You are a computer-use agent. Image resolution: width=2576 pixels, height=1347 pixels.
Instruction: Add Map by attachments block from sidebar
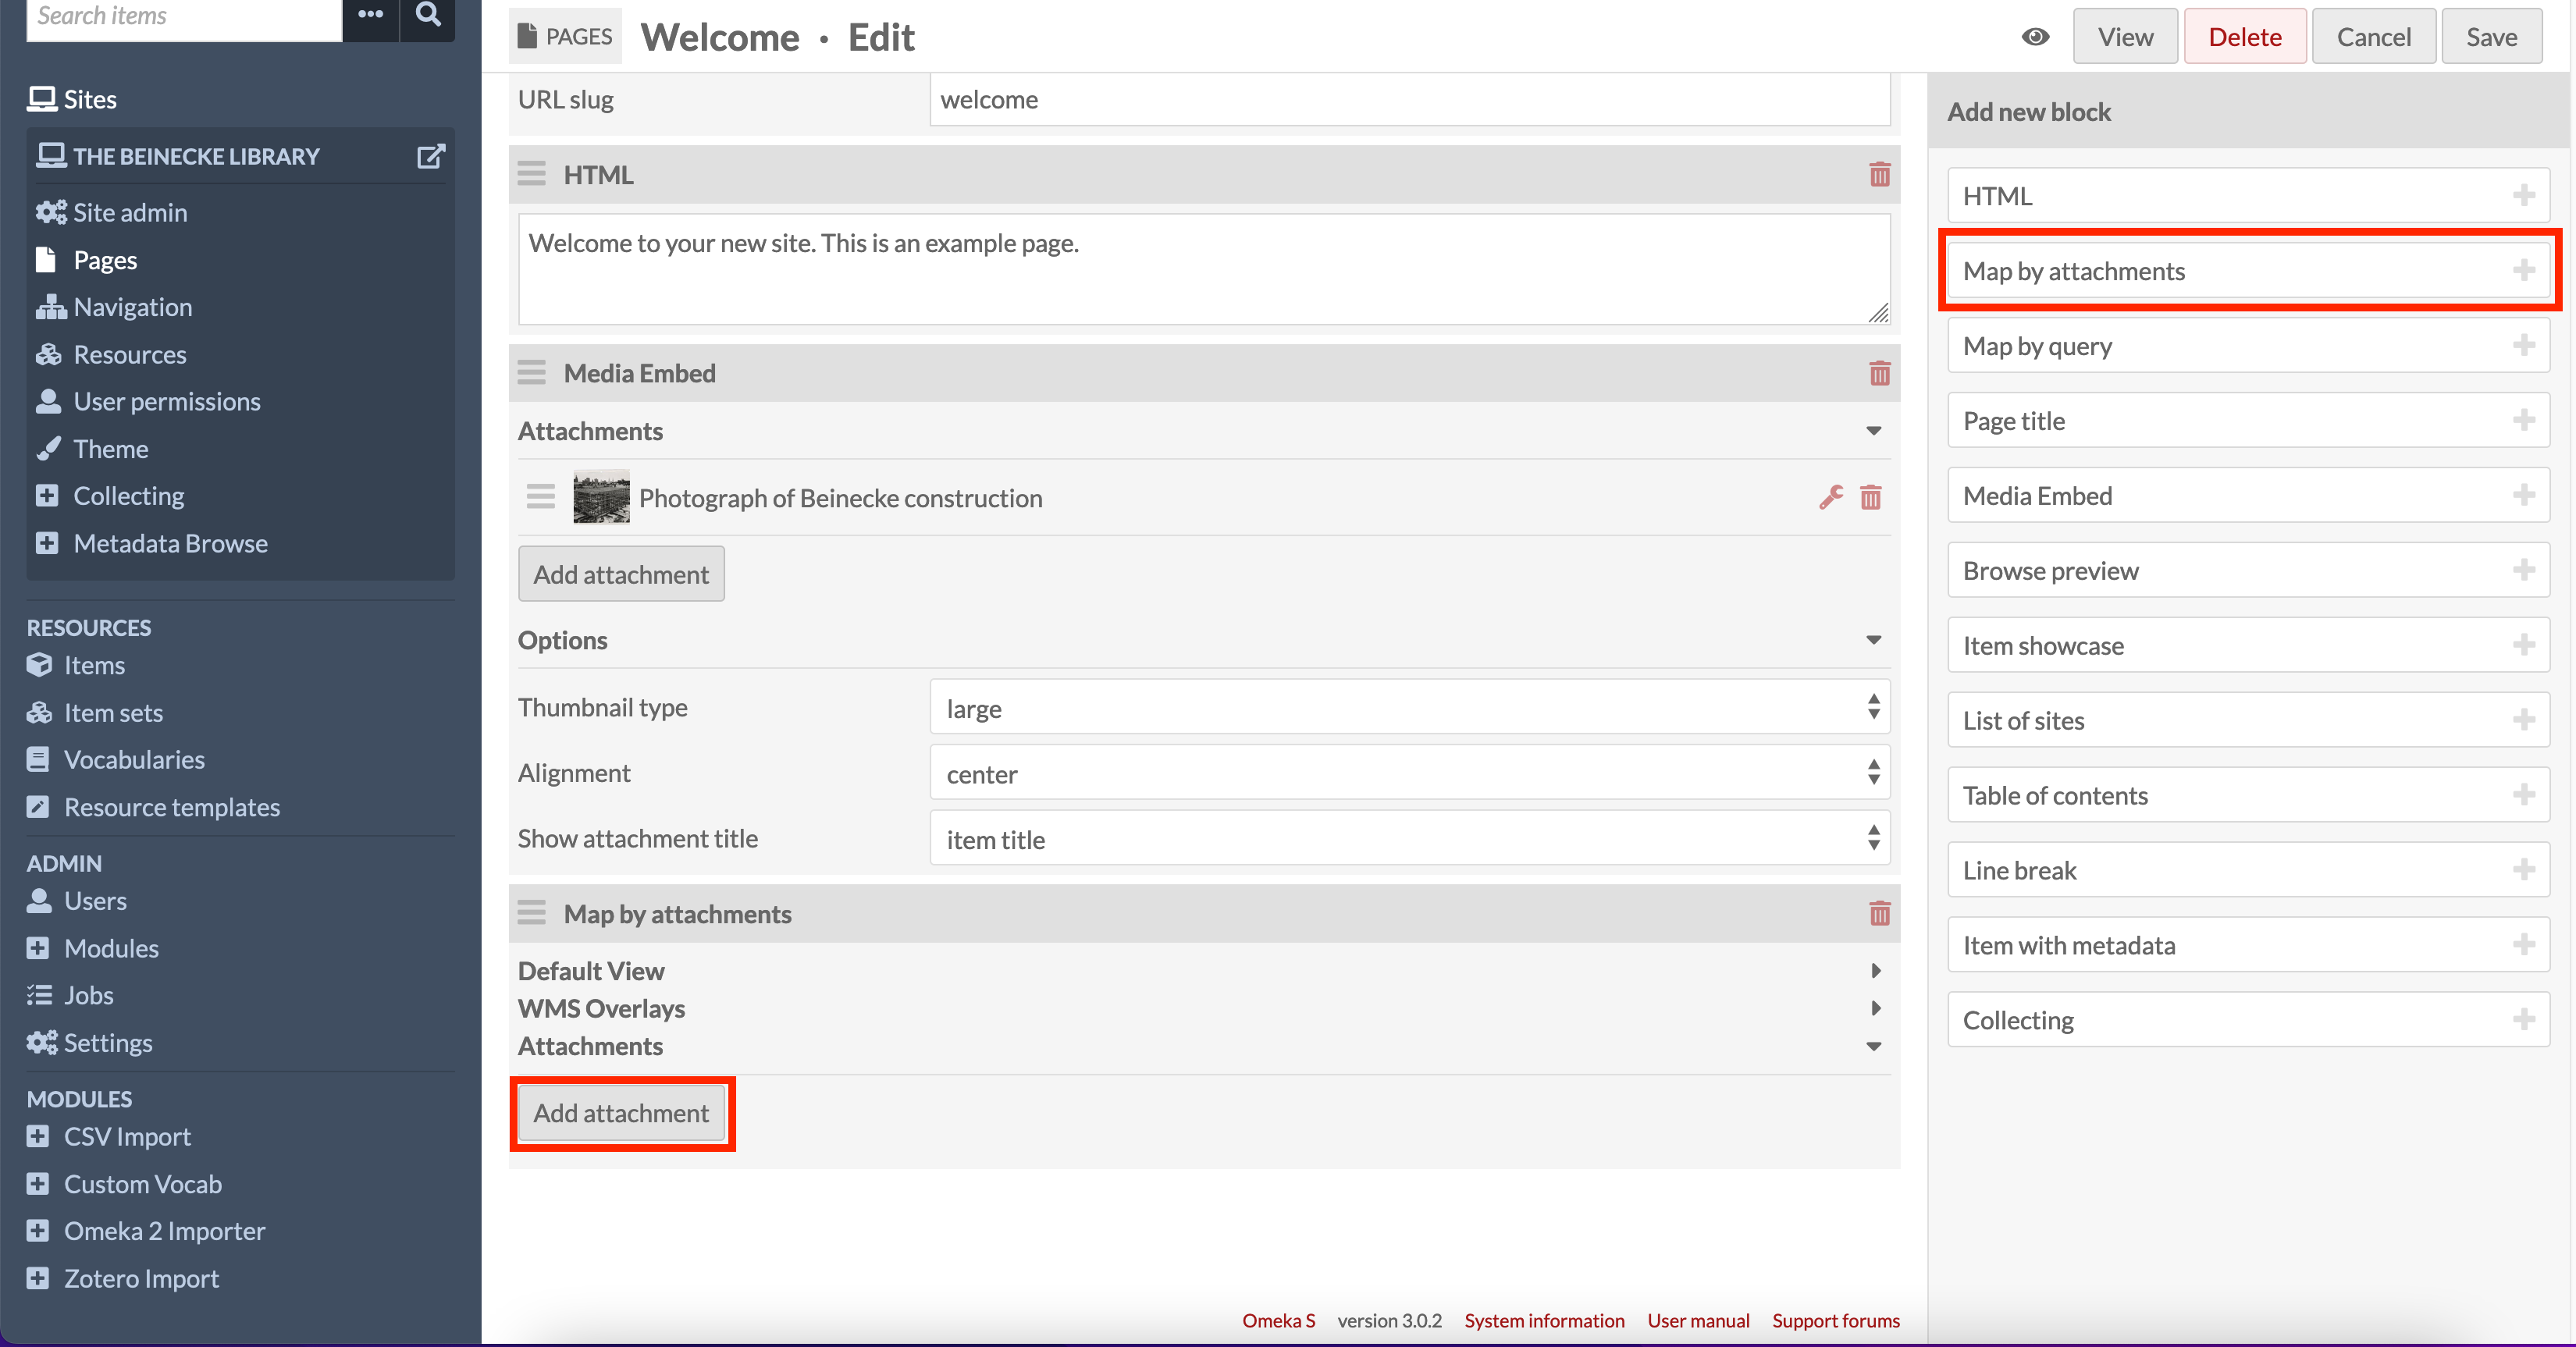tap(2248, 271)
